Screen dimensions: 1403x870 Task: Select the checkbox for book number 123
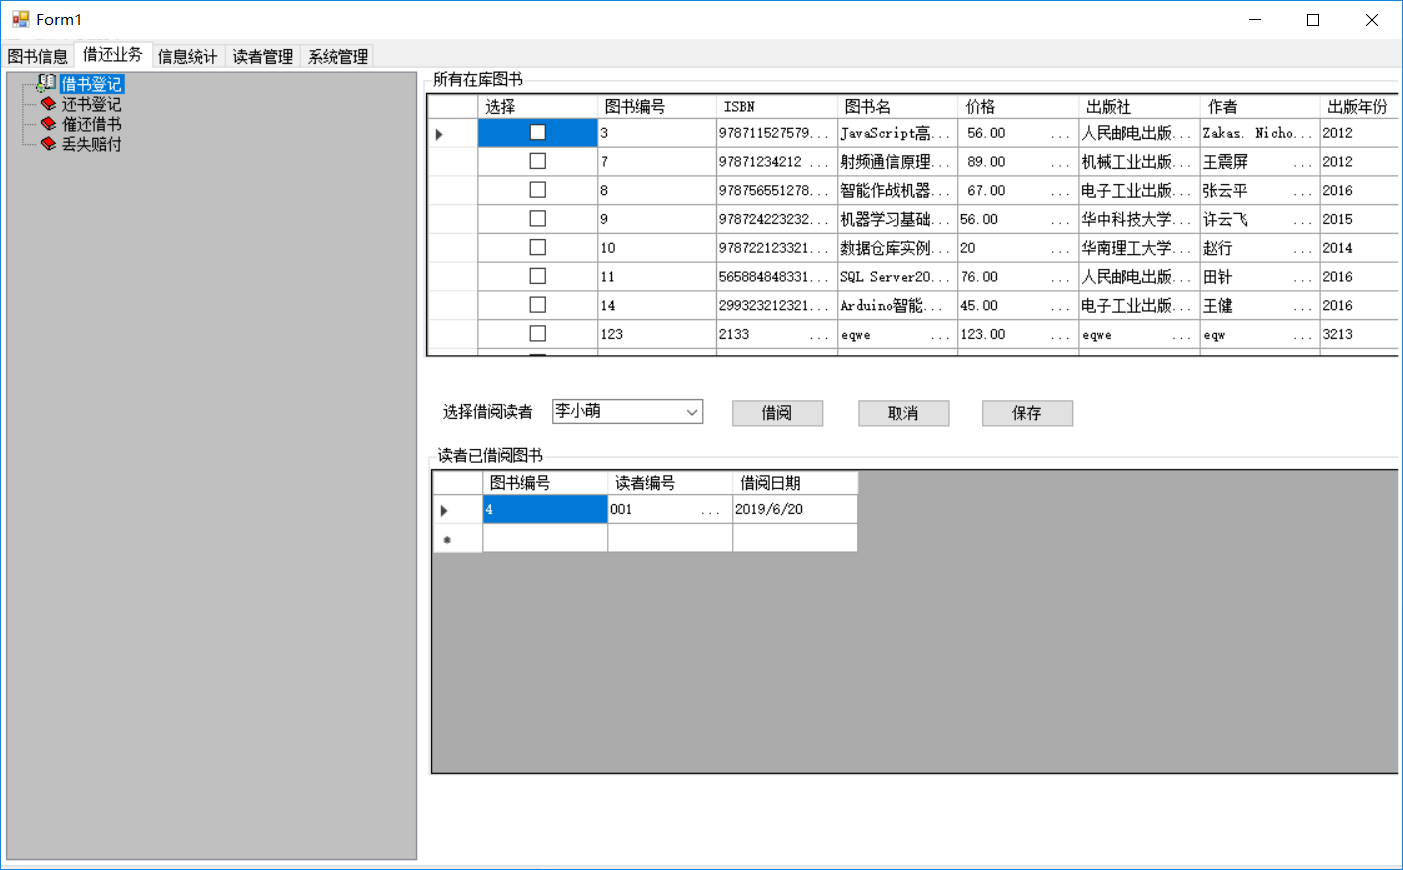[537, 333]
